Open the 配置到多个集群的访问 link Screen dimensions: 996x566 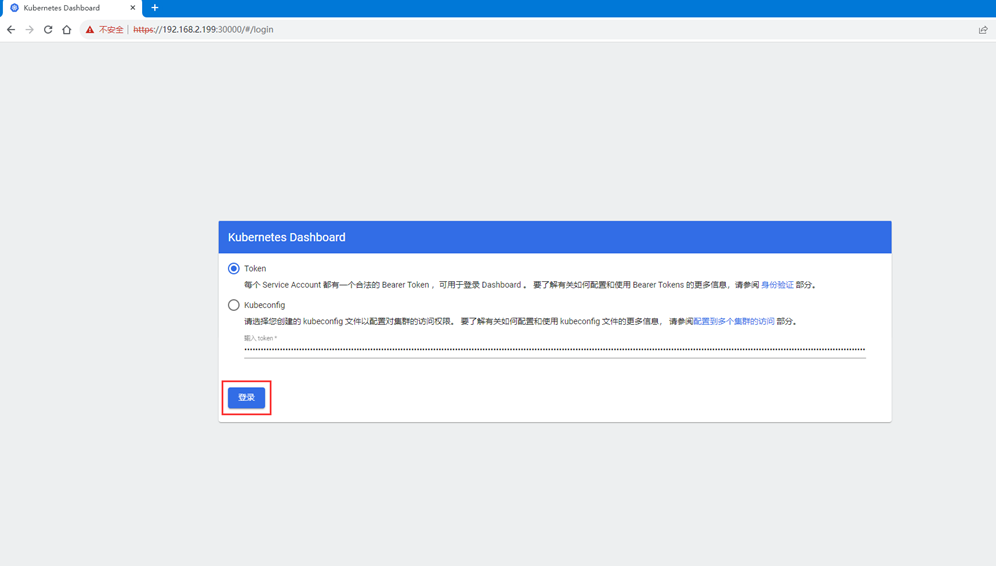pyautogui.click(x=734, y=321)
